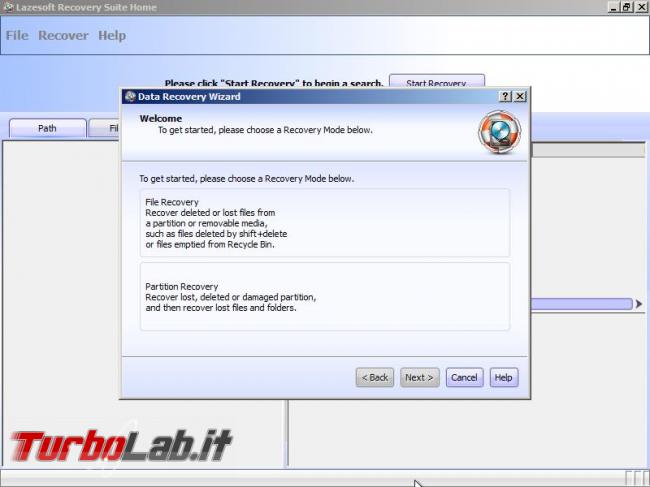Click the horizontal scrollbar thumb in right pane
The width and height of the screenshot is (650, 487).
tap(582, 304)
